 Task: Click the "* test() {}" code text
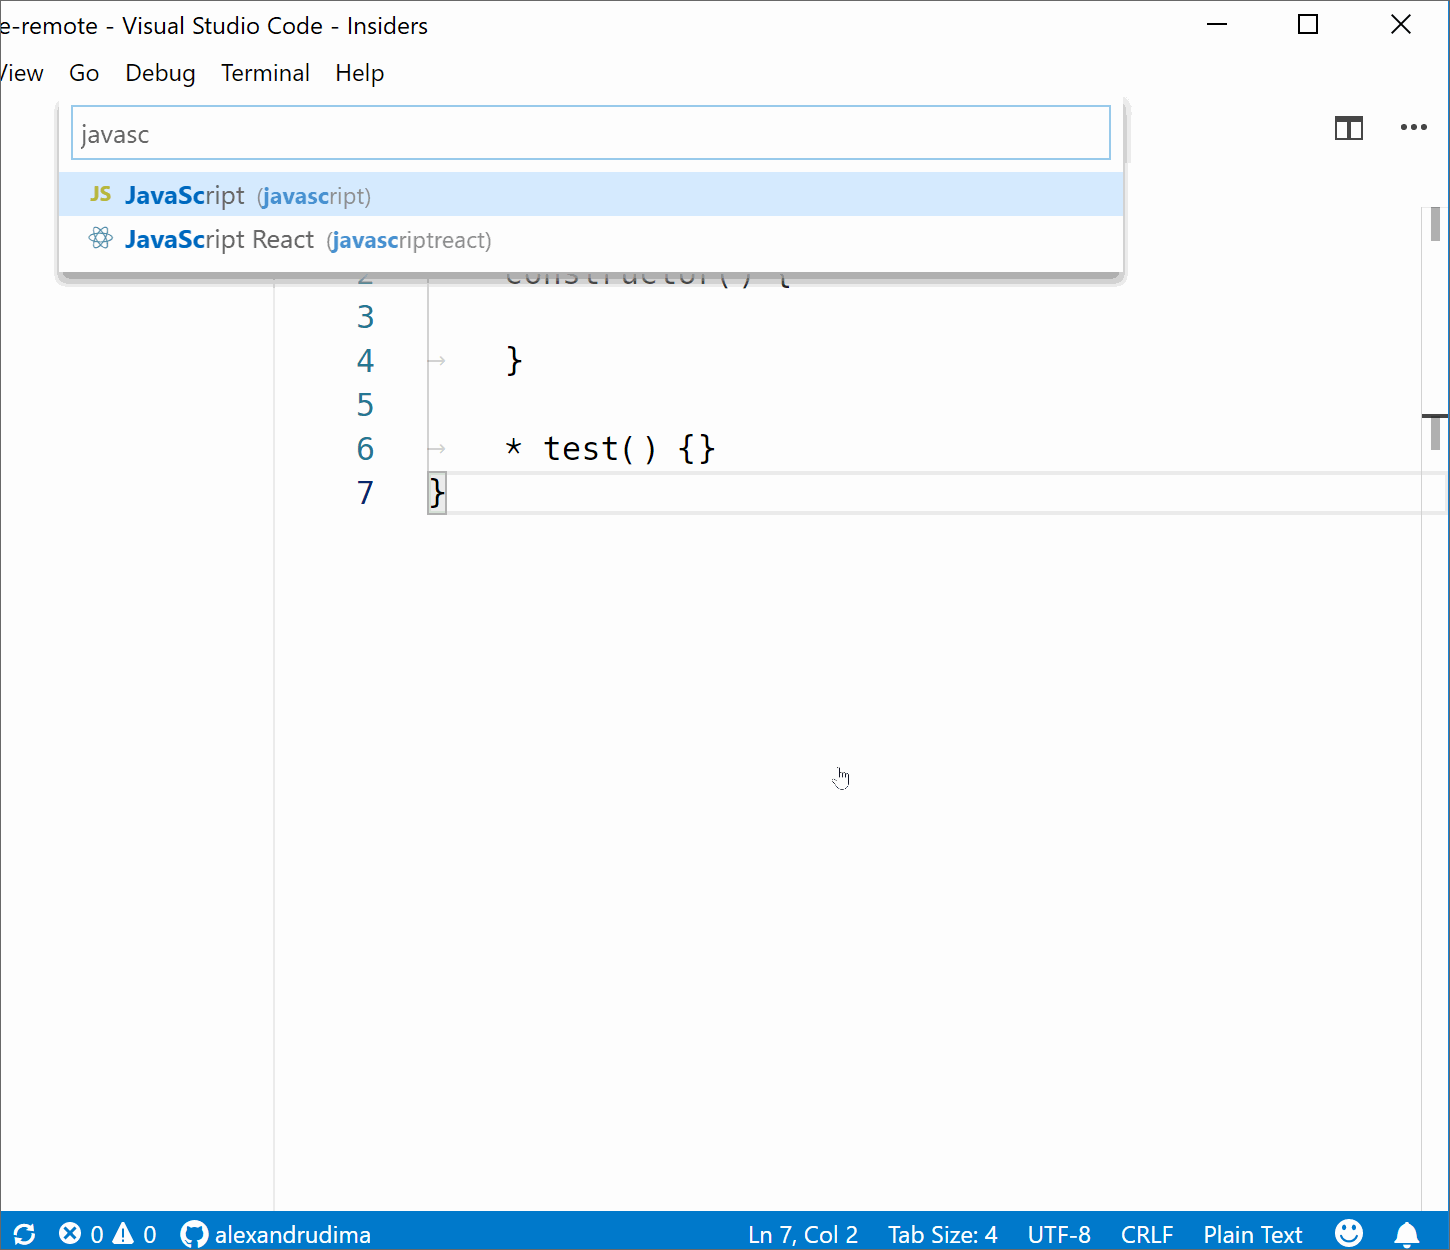(x=610, y=449)
